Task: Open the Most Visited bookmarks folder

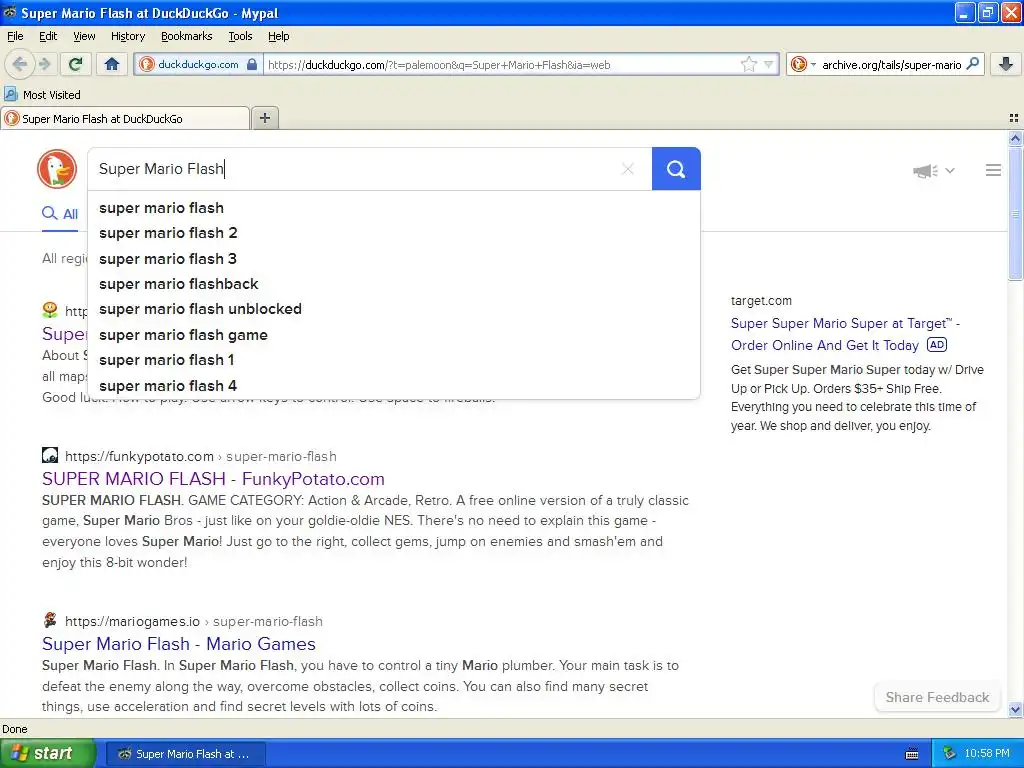Action: 42,95
